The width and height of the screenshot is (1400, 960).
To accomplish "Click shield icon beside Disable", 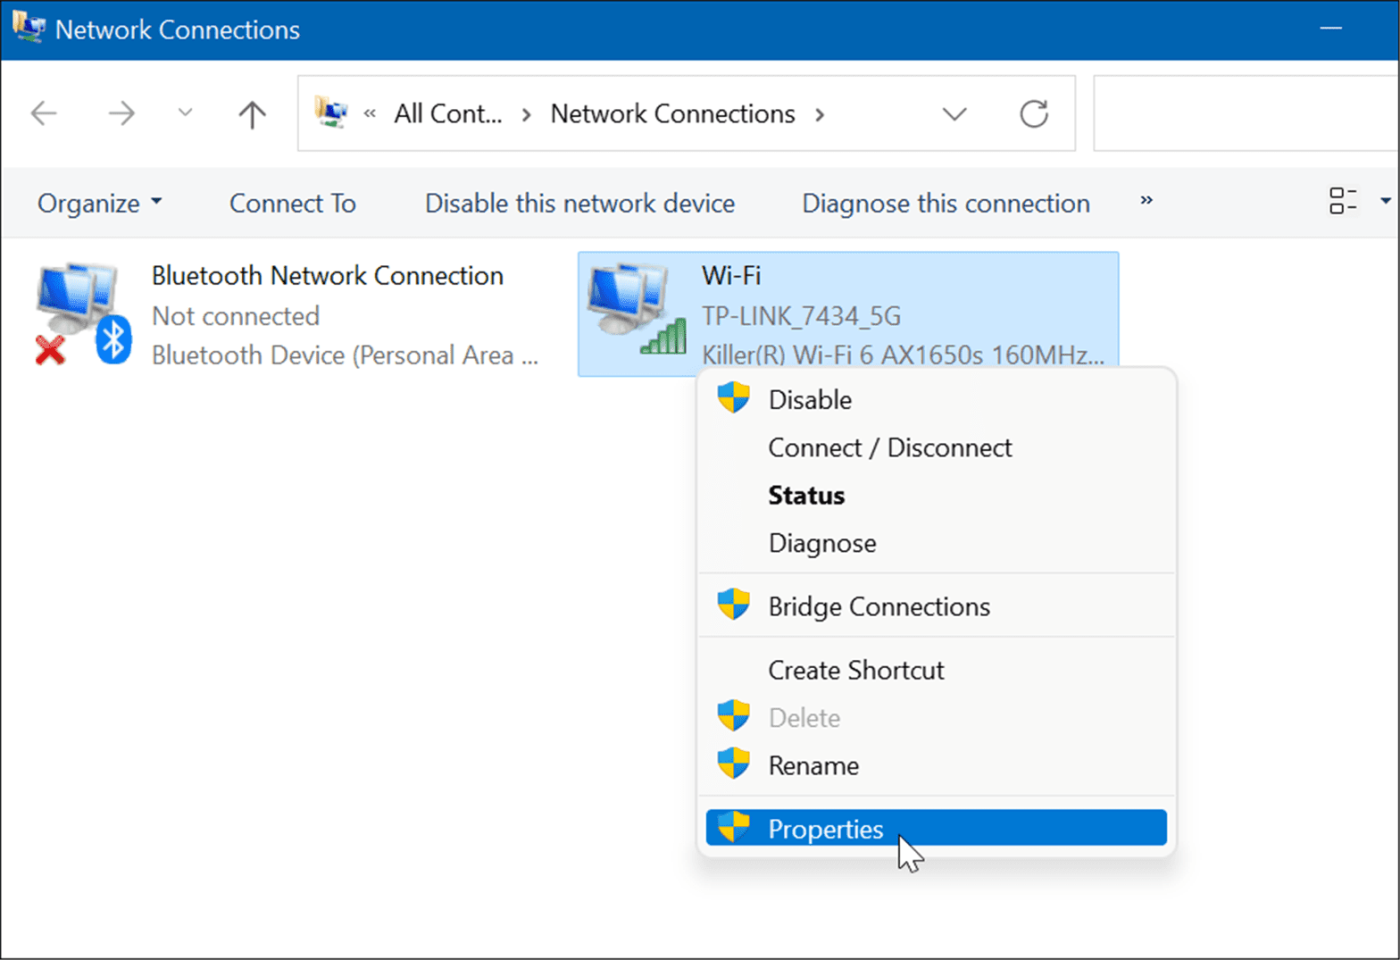I will (x=733, y=398).
